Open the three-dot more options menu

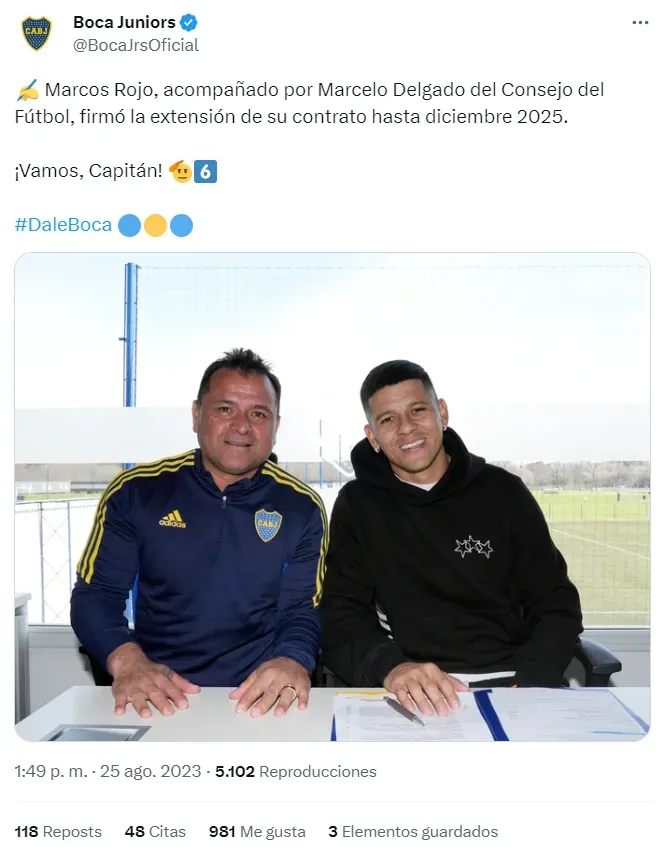[x=640, y=22]
